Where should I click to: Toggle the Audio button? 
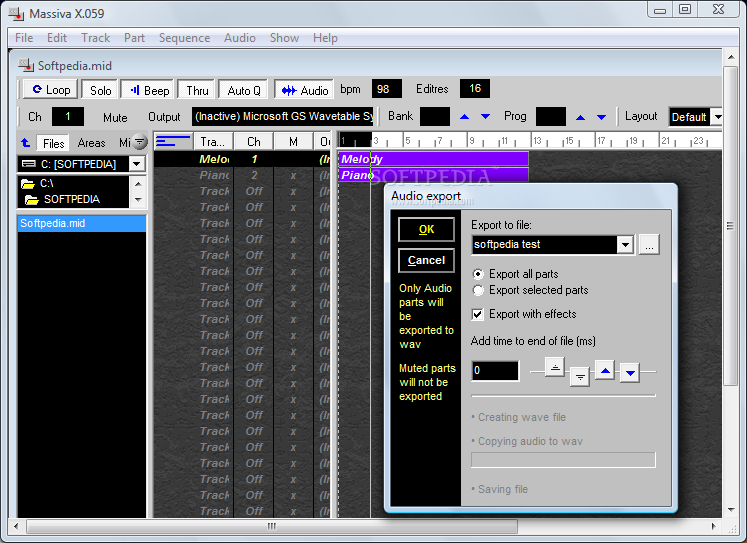(304, 90)
